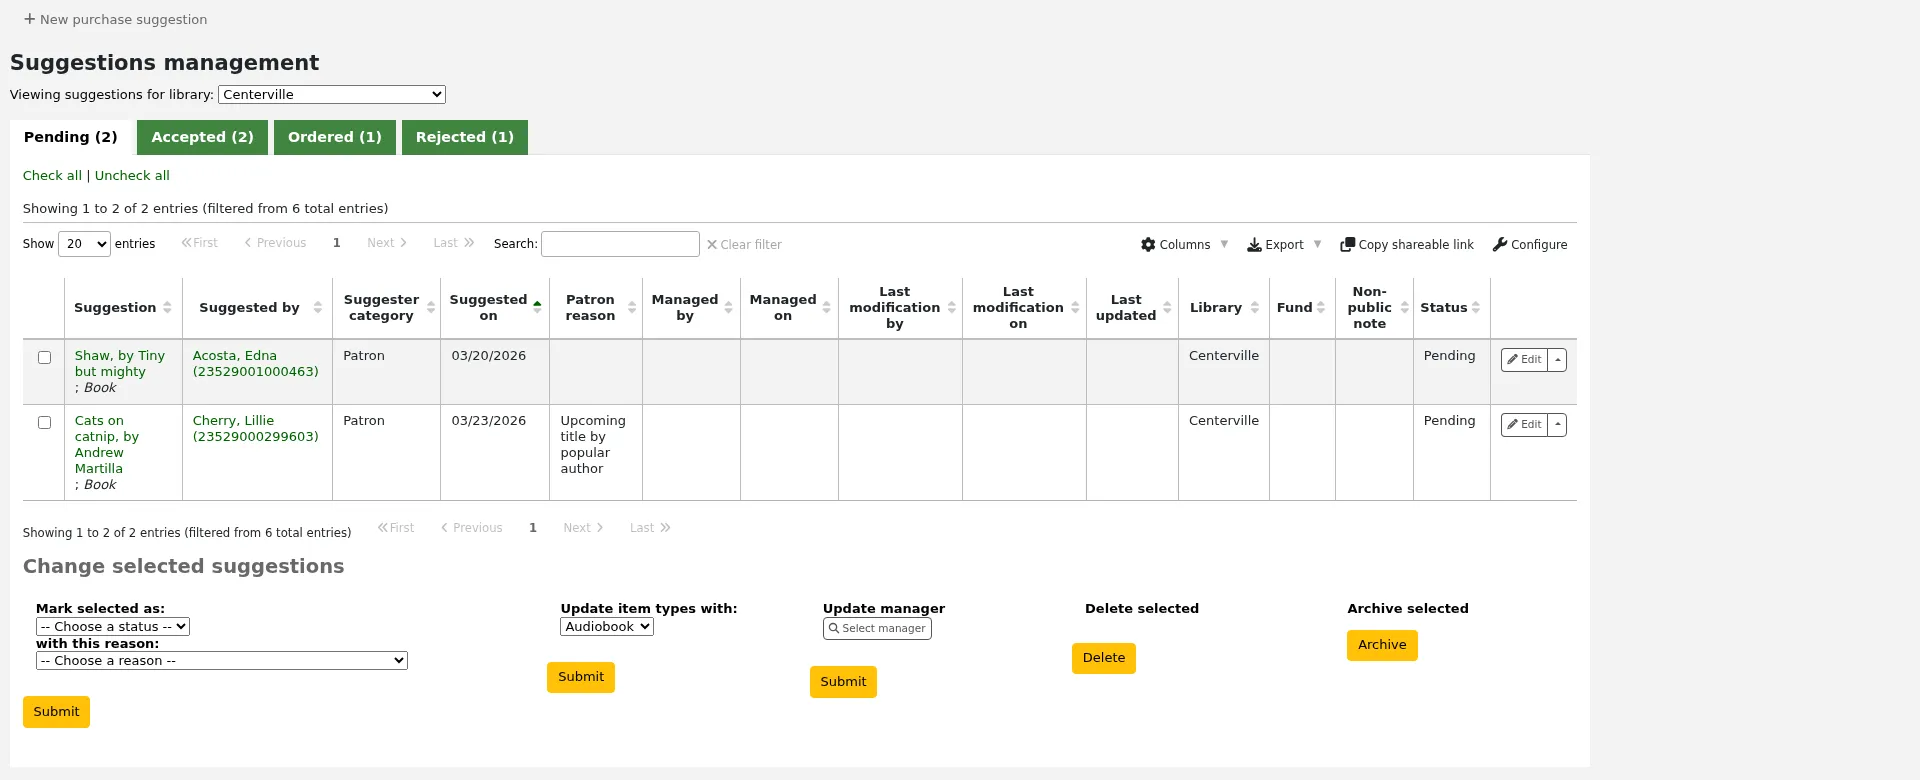Image resolution: width=1920 pixels, height=780 pixels.
Task: Expand the Export menu
Action: [x=1285, y=244]
